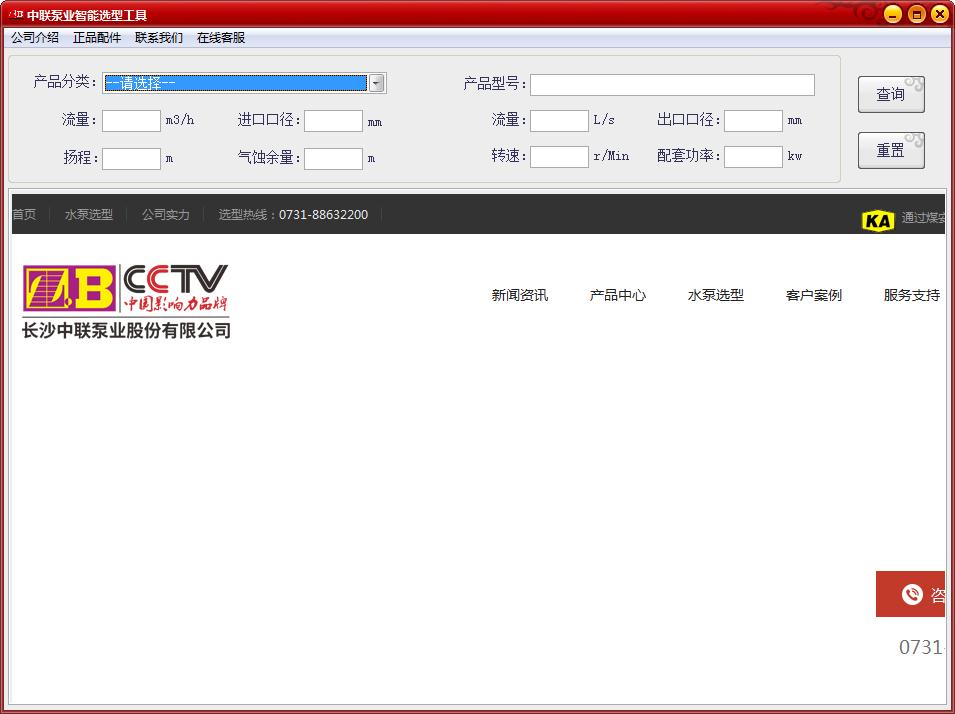Click the KA certification badge icon
Screen dimensions: 955x714
pos(877,220)
